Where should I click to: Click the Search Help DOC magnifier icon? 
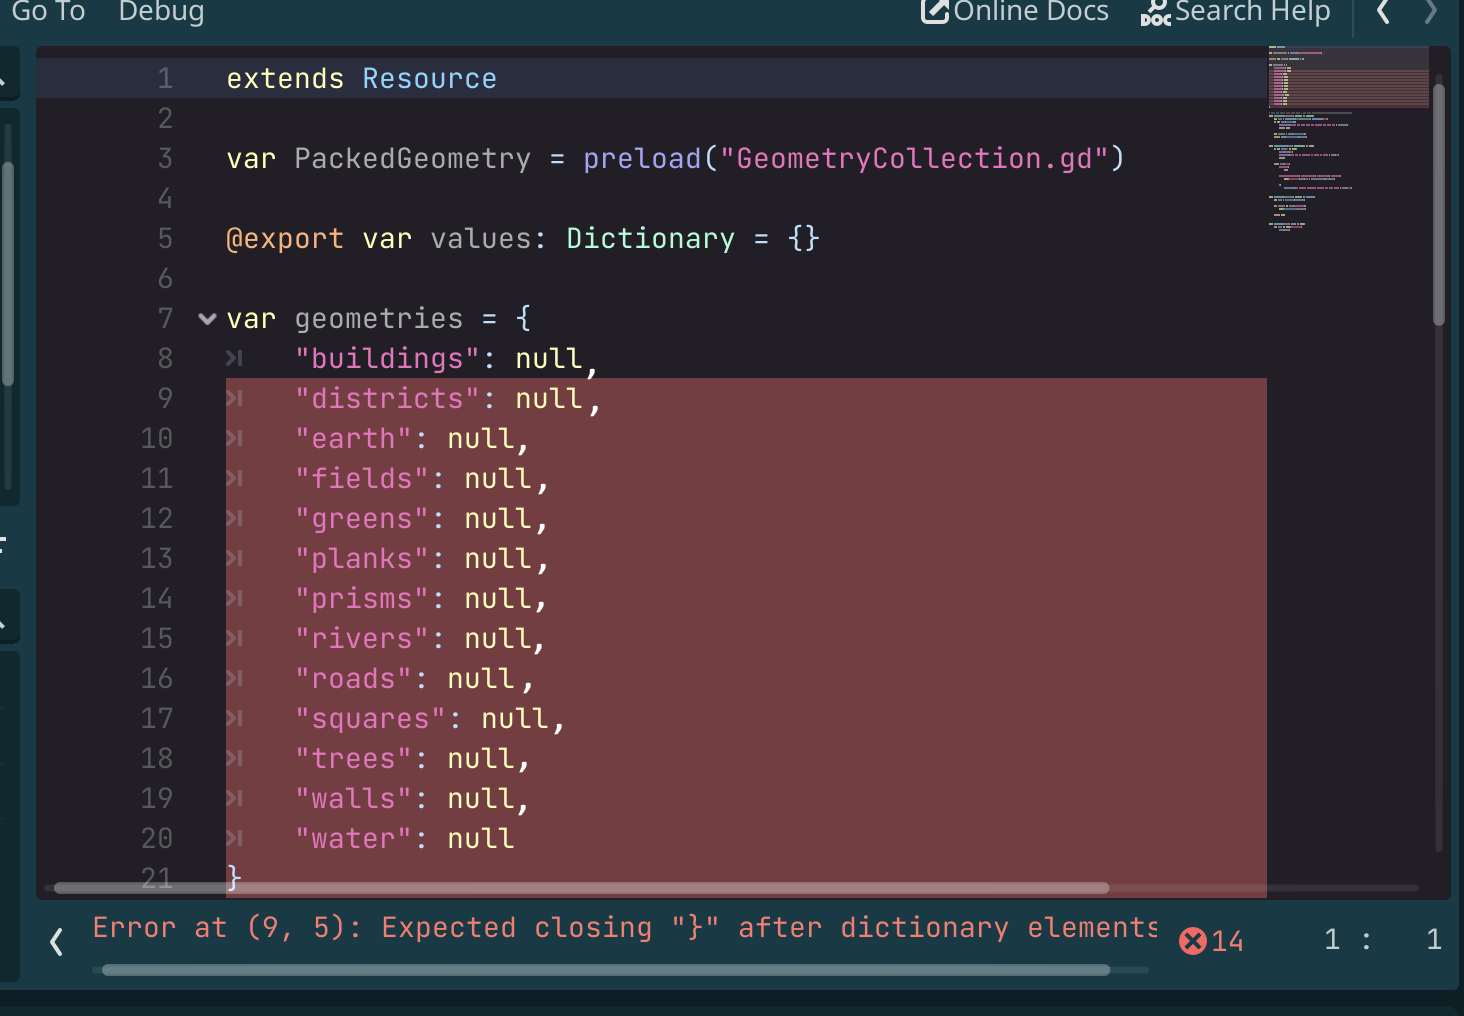1156,13
